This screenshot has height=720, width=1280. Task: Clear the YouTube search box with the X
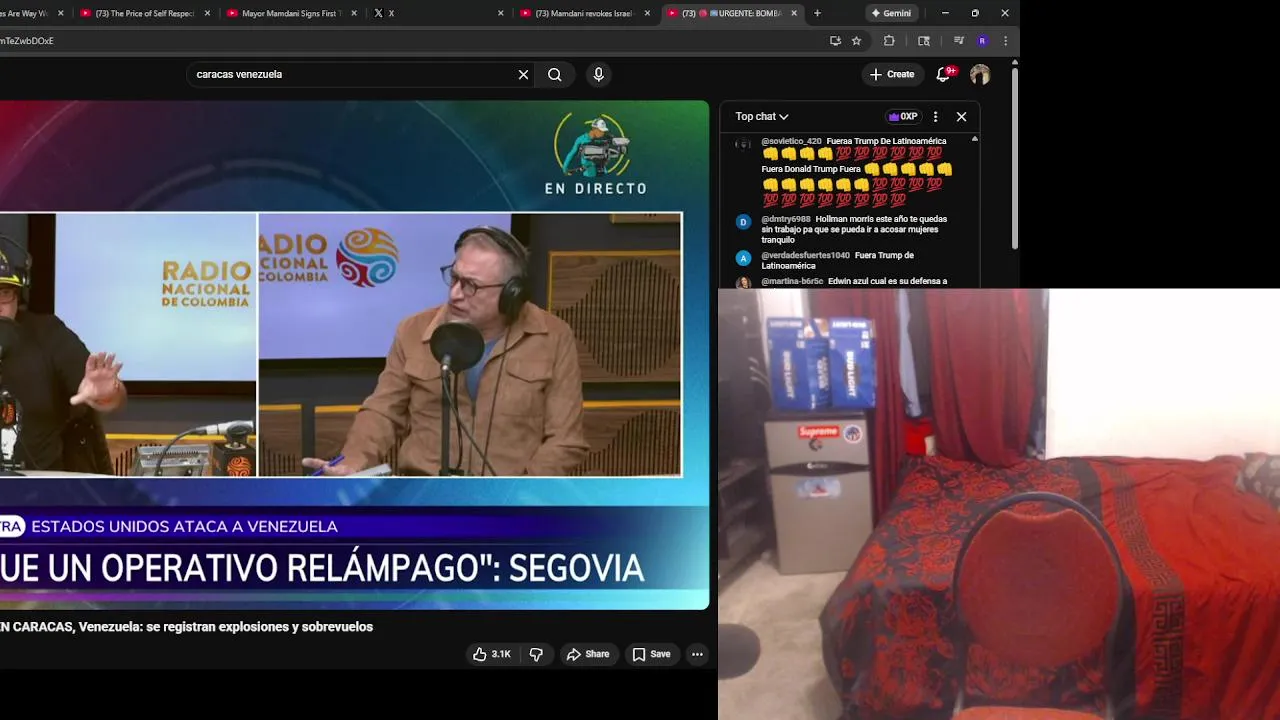click(523, 74)
